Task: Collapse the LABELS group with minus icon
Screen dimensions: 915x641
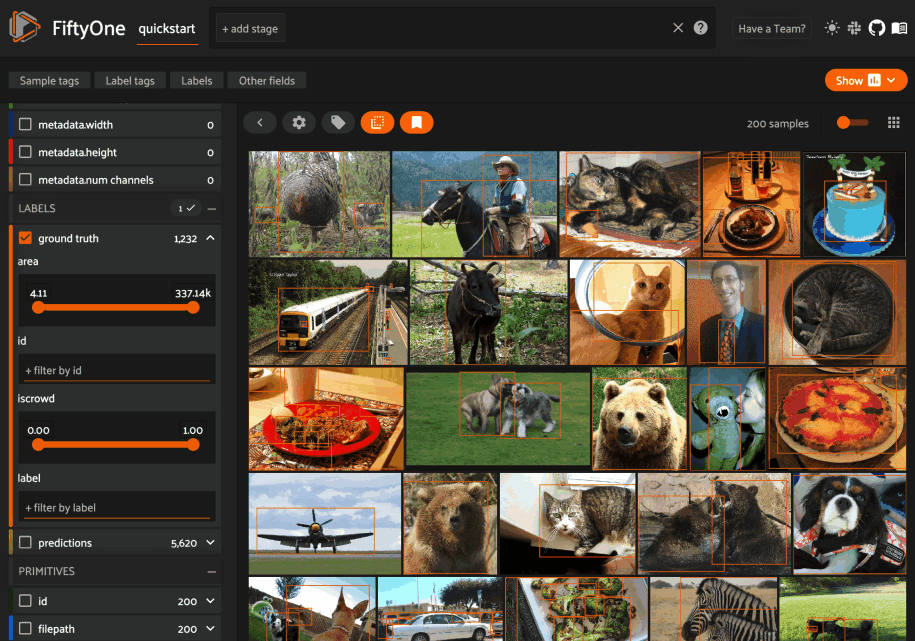Action: point(212,208)
